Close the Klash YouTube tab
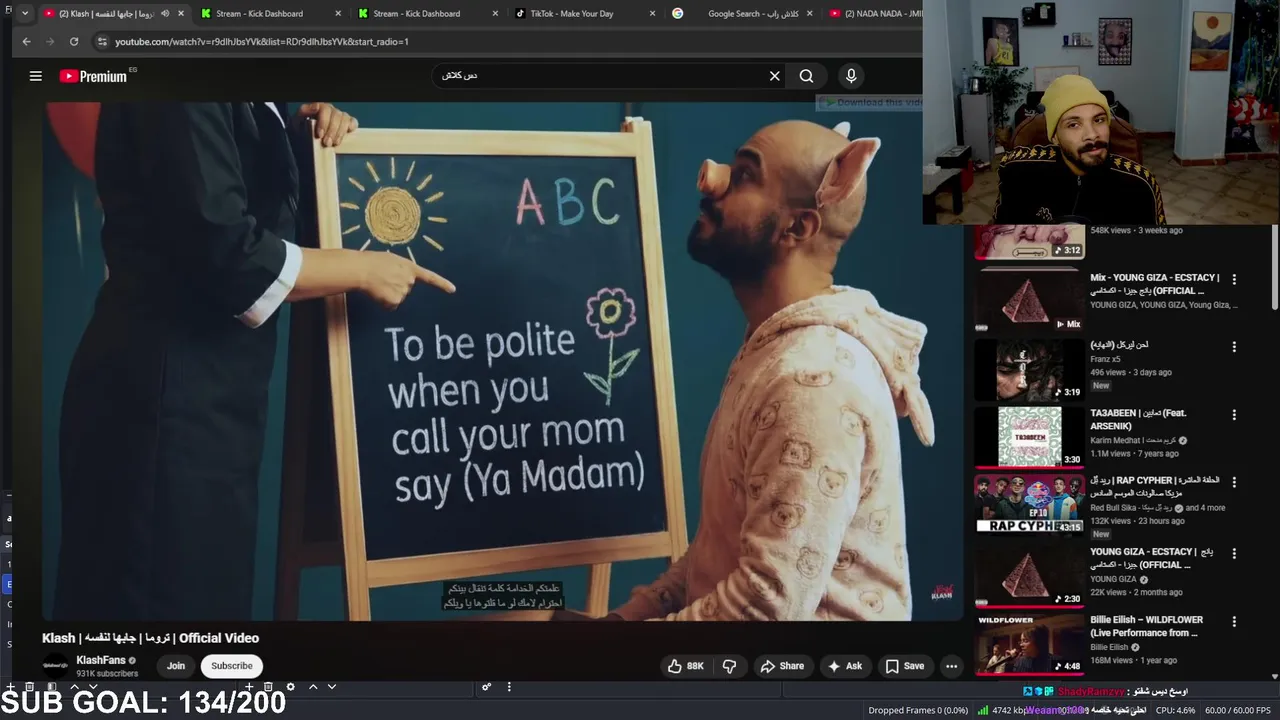Image resolution: width=1280 pixels, height=720 pixels. [x=181, y=14]
